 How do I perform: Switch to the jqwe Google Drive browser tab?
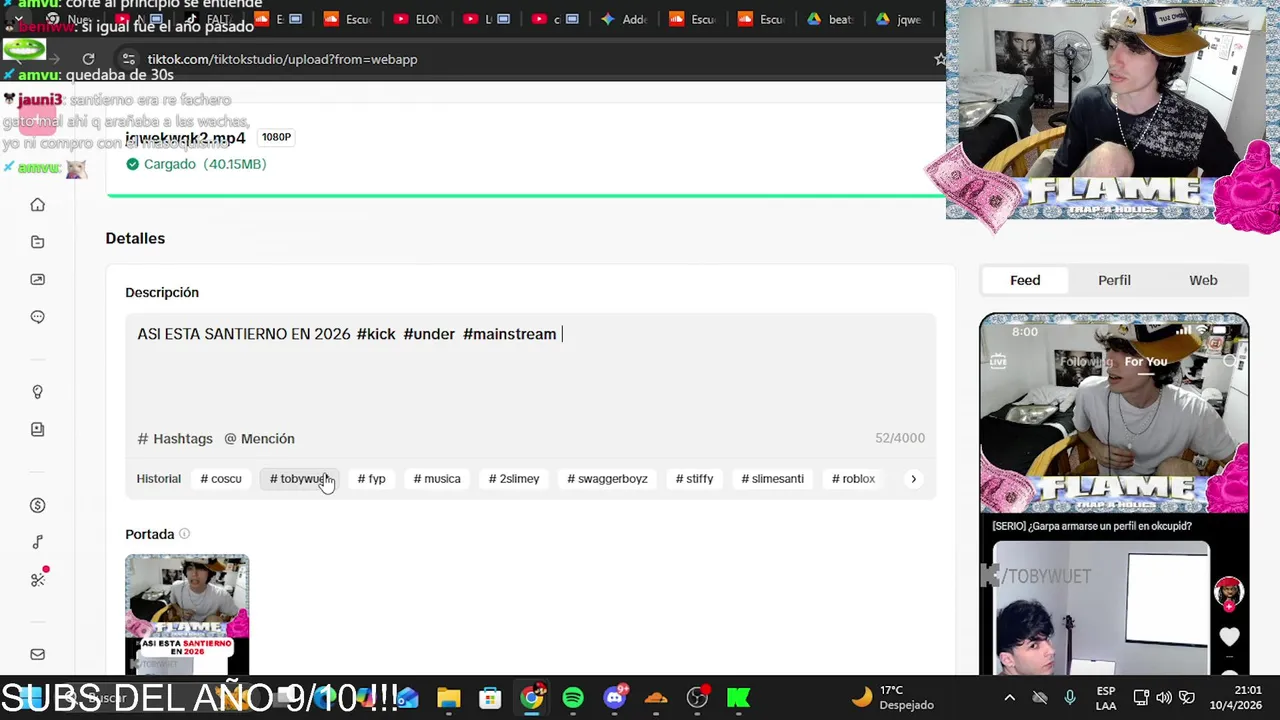point(898,19)
